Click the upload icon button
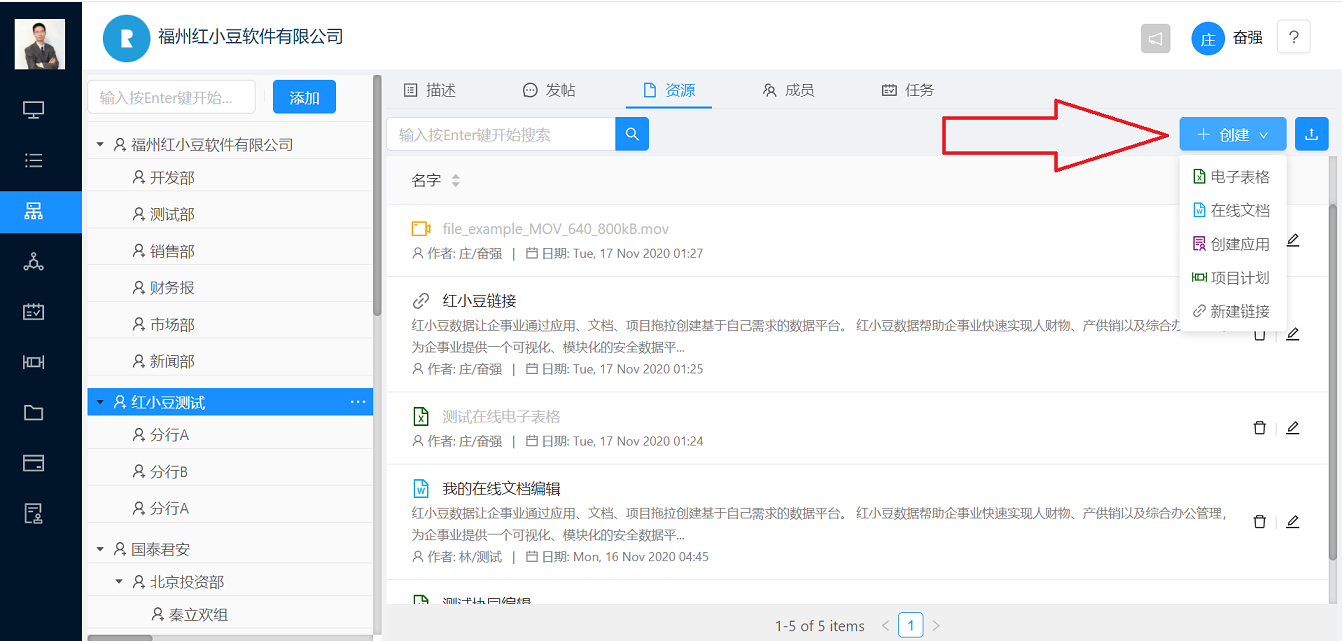This screenshot has height=641, width=1342. 1312,134
